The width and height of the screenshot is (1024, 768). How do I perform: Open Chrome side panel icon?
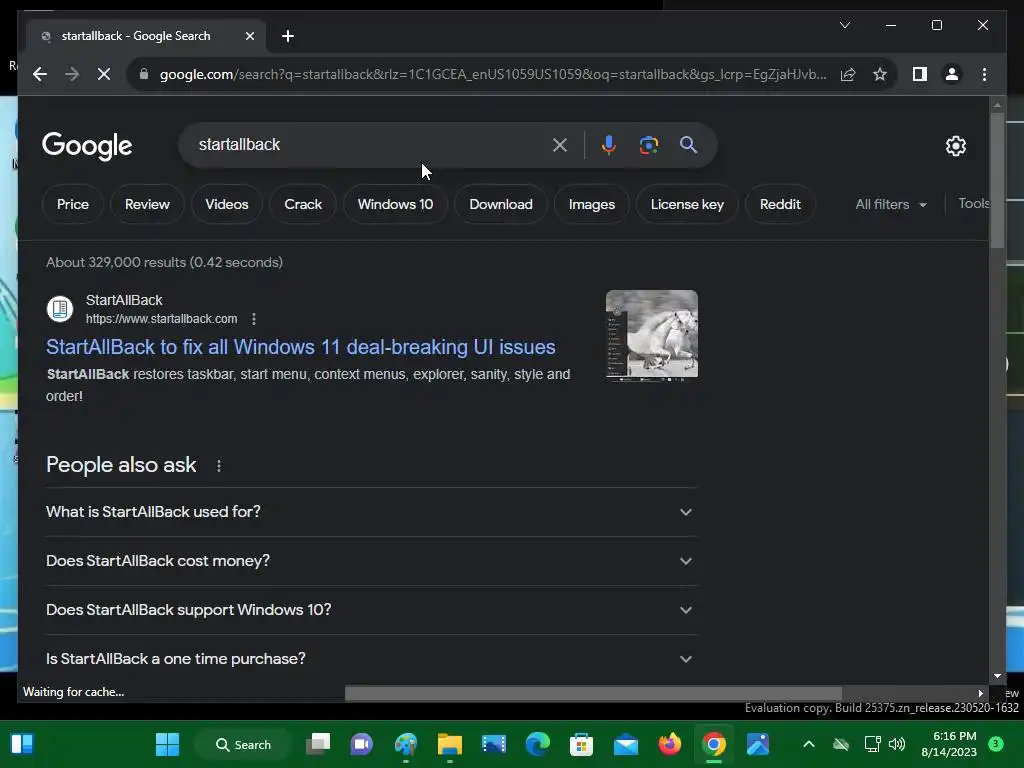920,74
